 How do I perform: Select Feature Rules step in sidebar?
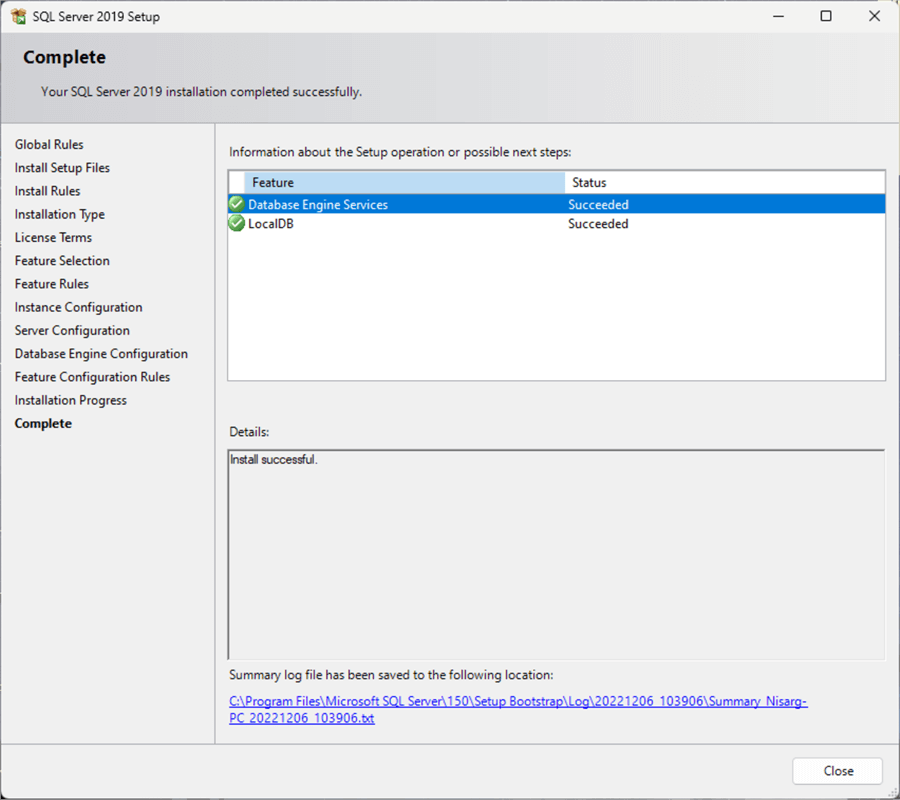pyautogui.click(x=52, y=284)
